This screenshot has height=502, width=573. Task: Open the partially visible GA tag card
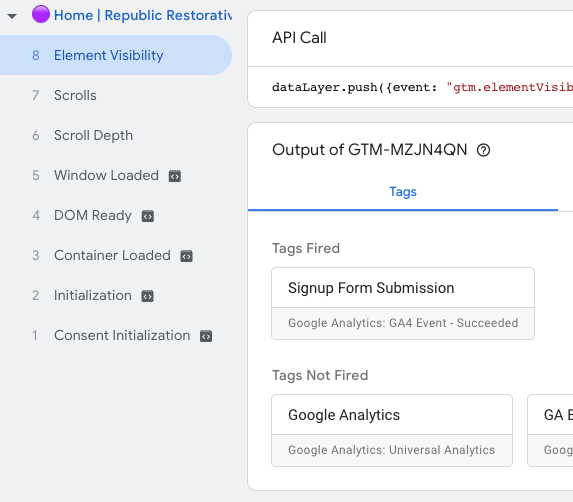(x=550, y=430)
